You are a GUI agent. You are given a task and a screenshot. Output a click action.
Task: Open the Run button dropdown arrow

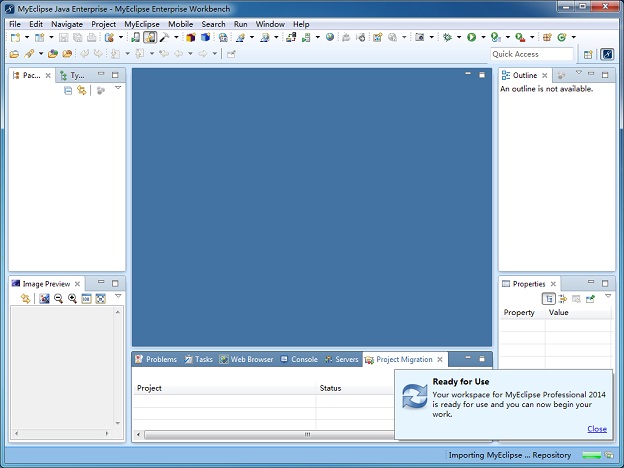482,37
